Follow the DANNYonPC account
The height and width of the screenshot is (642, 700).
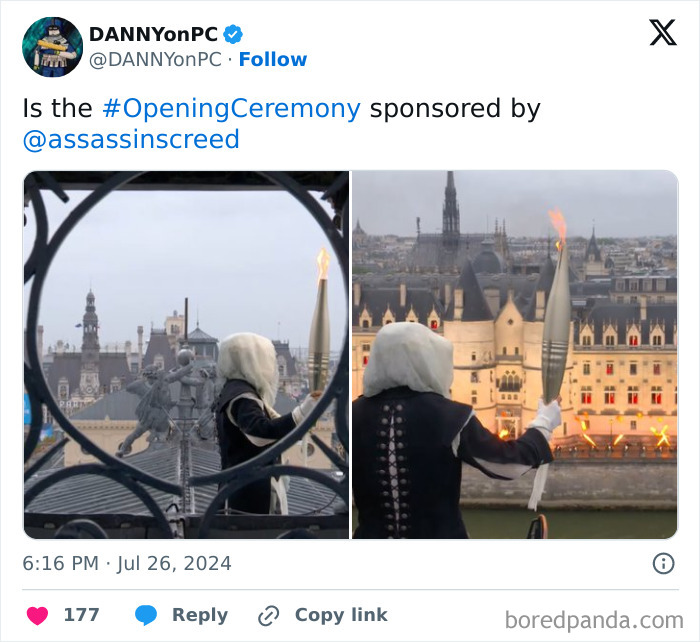[273, 59]
